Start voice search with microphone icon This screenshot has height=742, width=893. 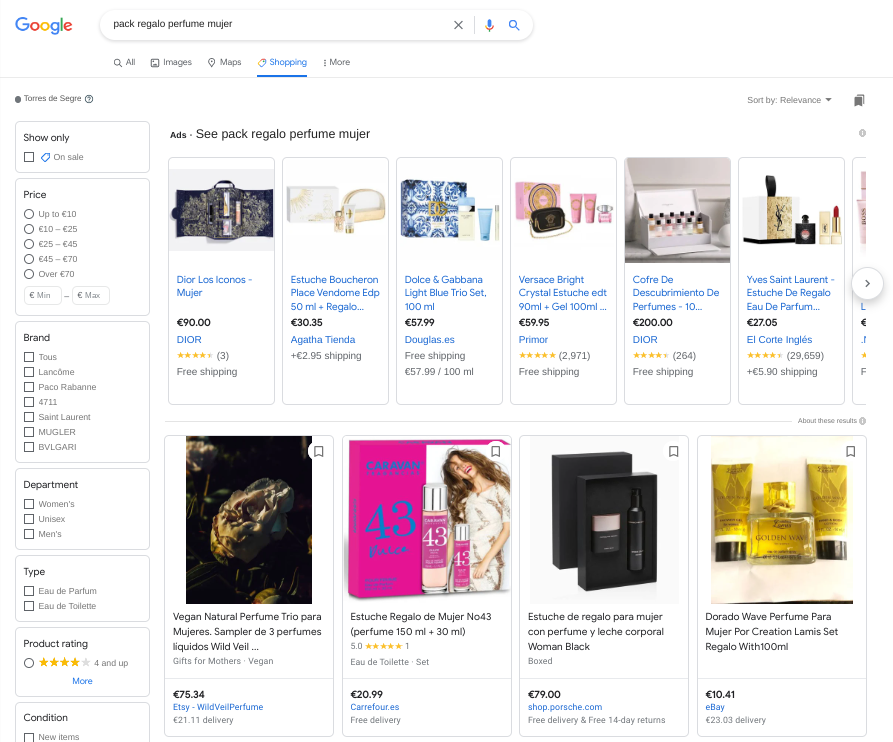[x=489, y=25]
